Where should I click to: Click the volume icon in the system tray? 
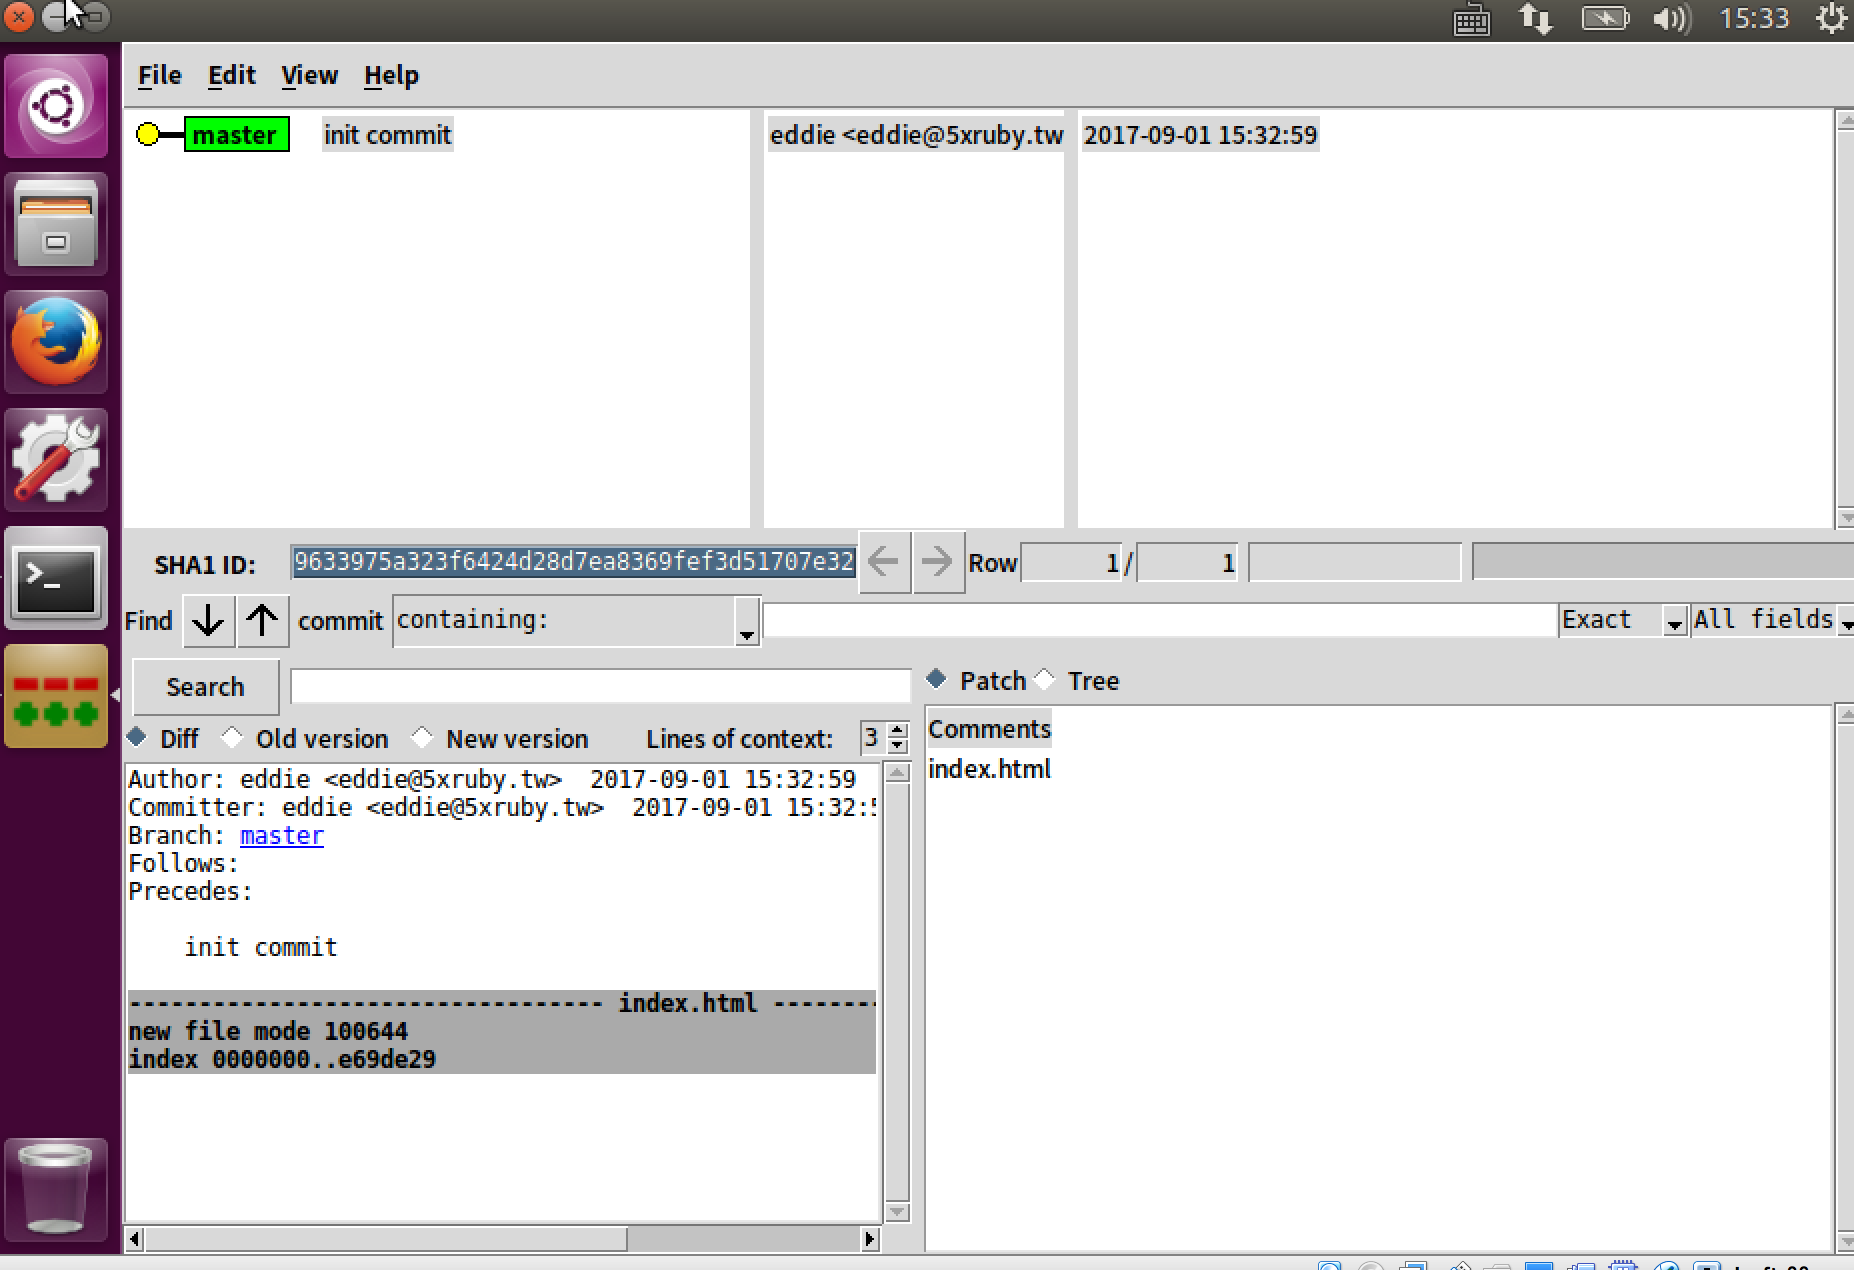(x=1669, y=17)
